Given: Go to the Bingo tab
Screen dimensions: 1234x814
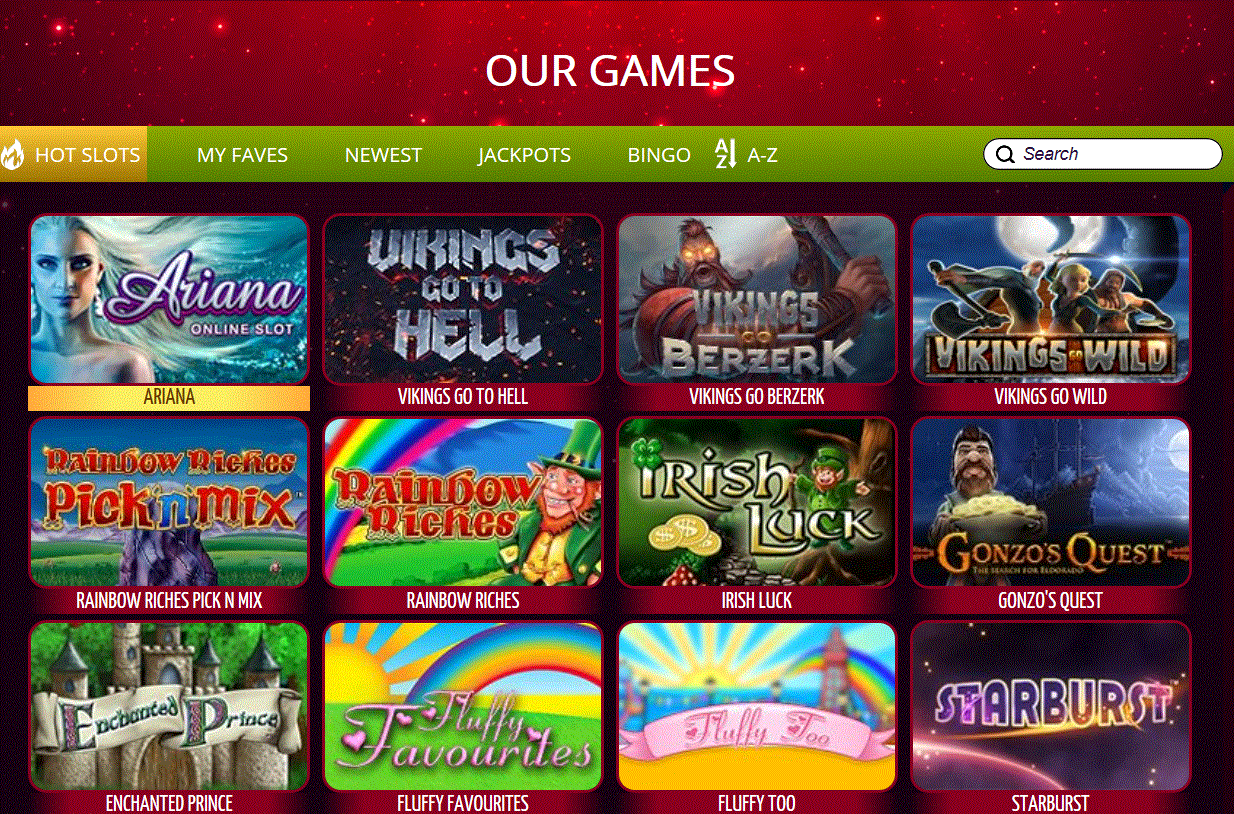Looking at the screenshot, I should coord(659,155).
